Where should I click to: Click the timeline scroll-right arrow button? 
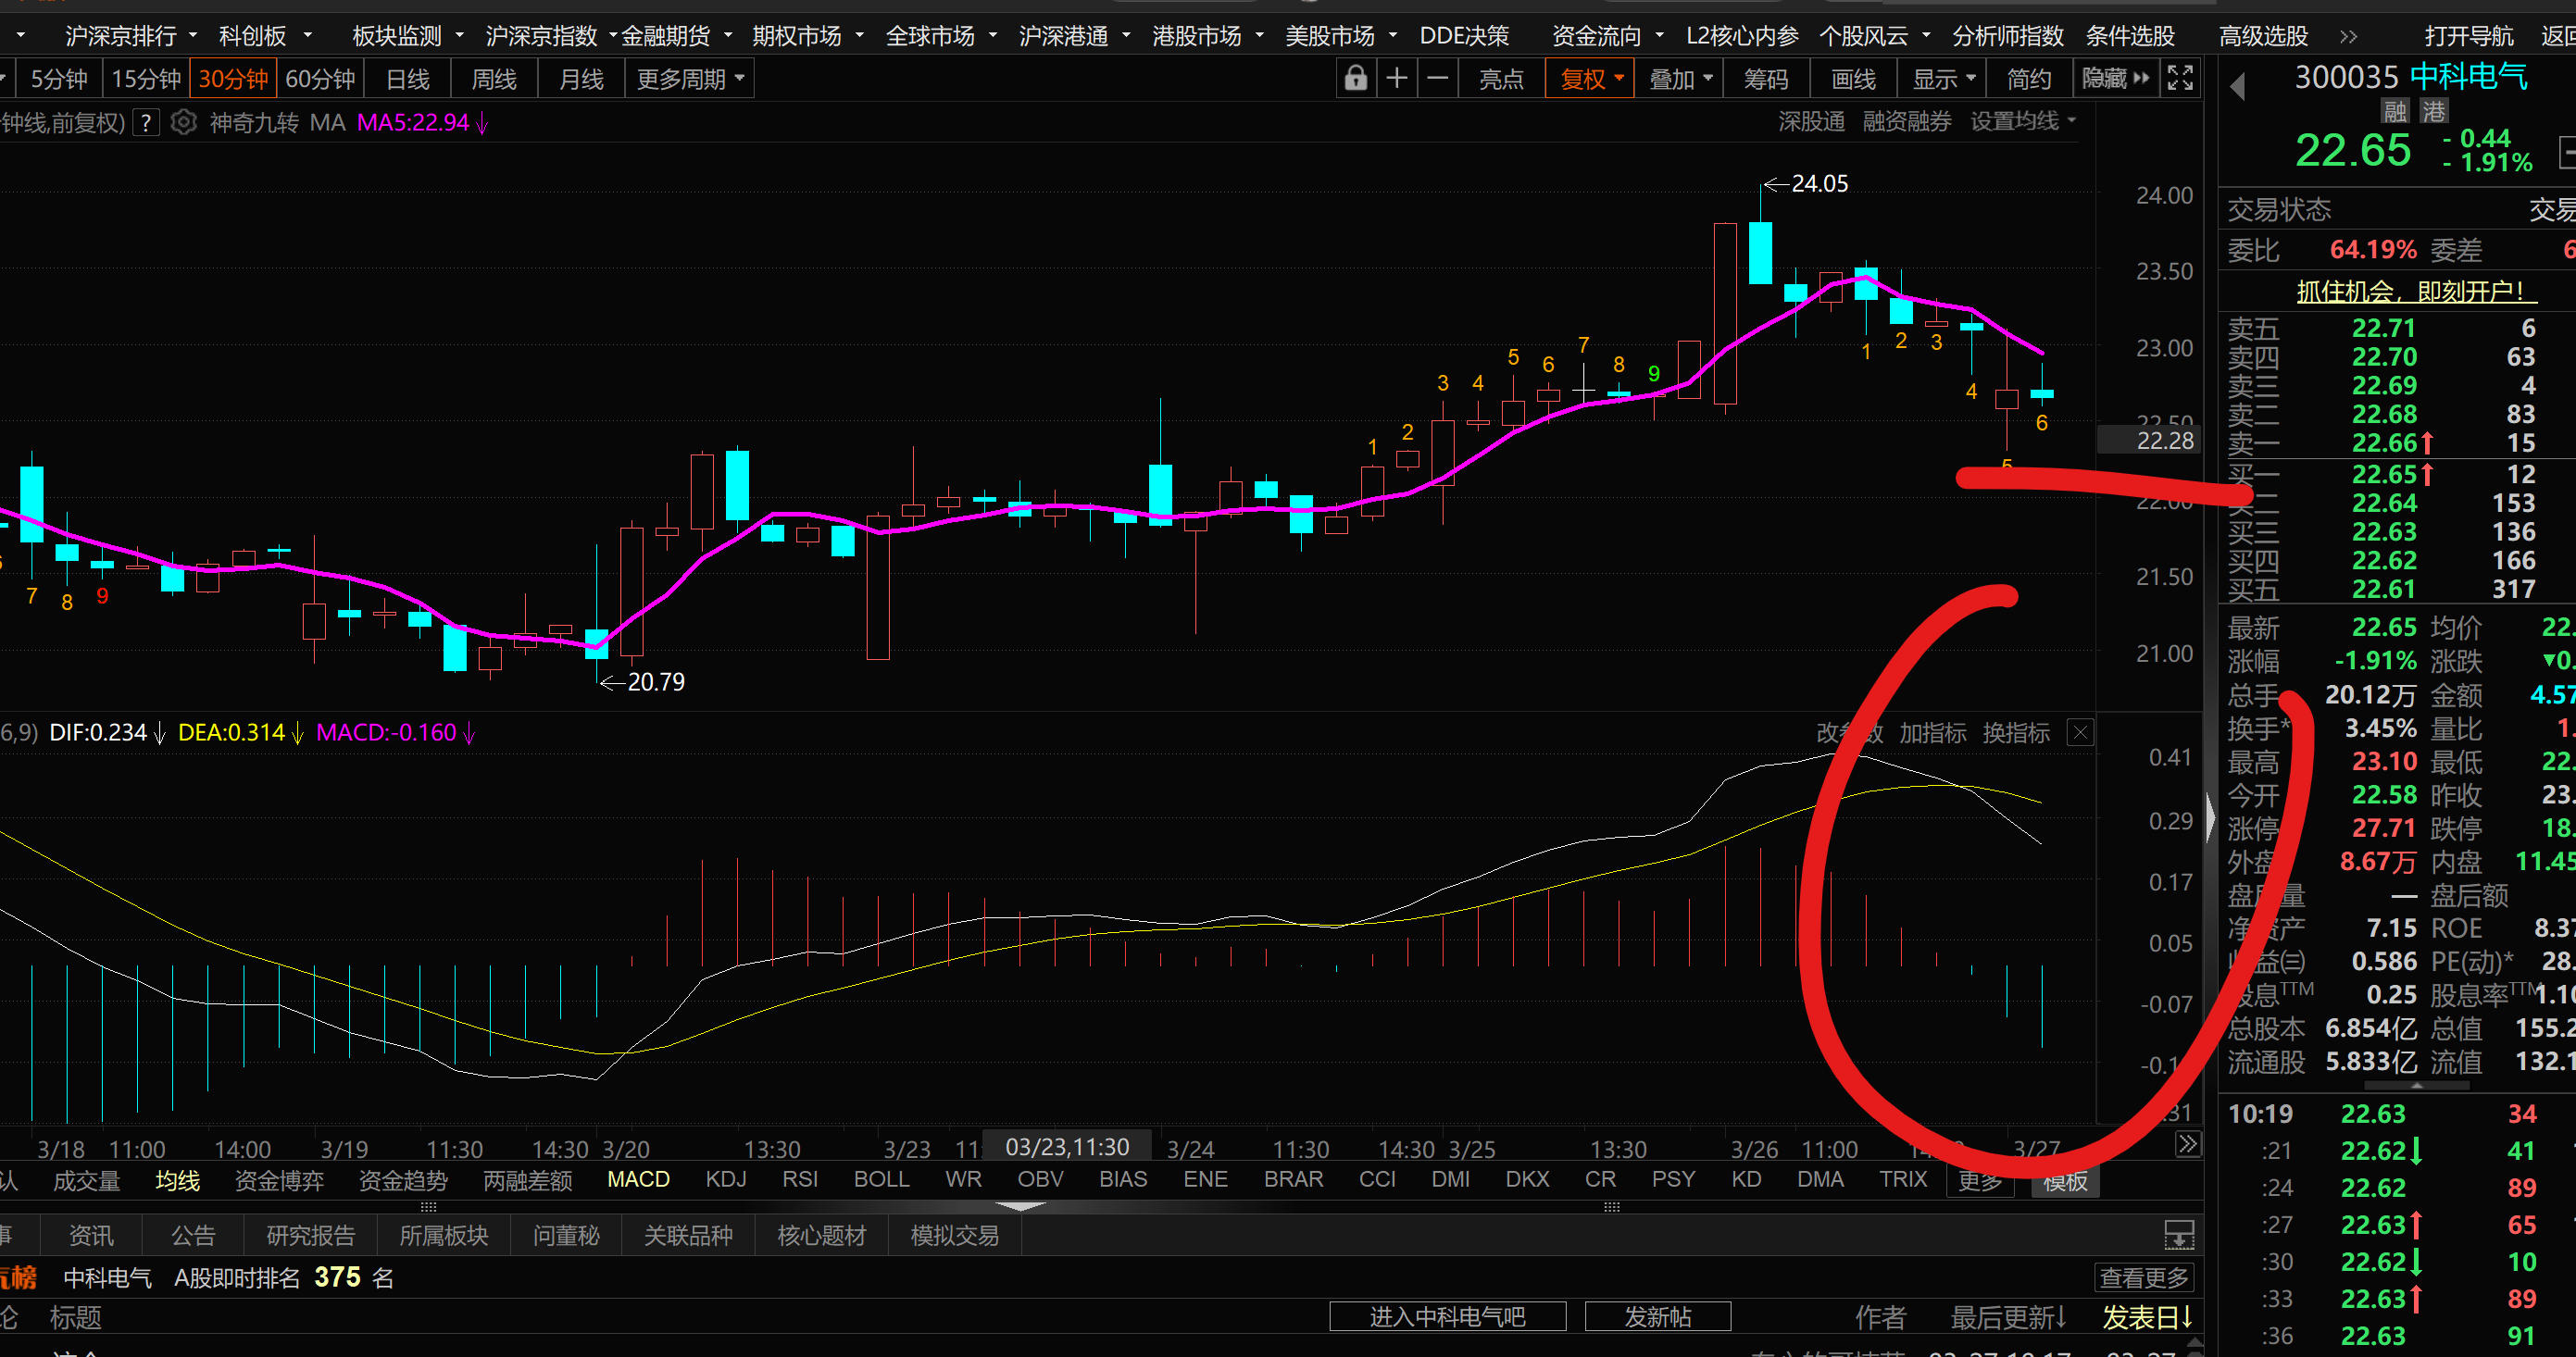tap(2187, 1143)
